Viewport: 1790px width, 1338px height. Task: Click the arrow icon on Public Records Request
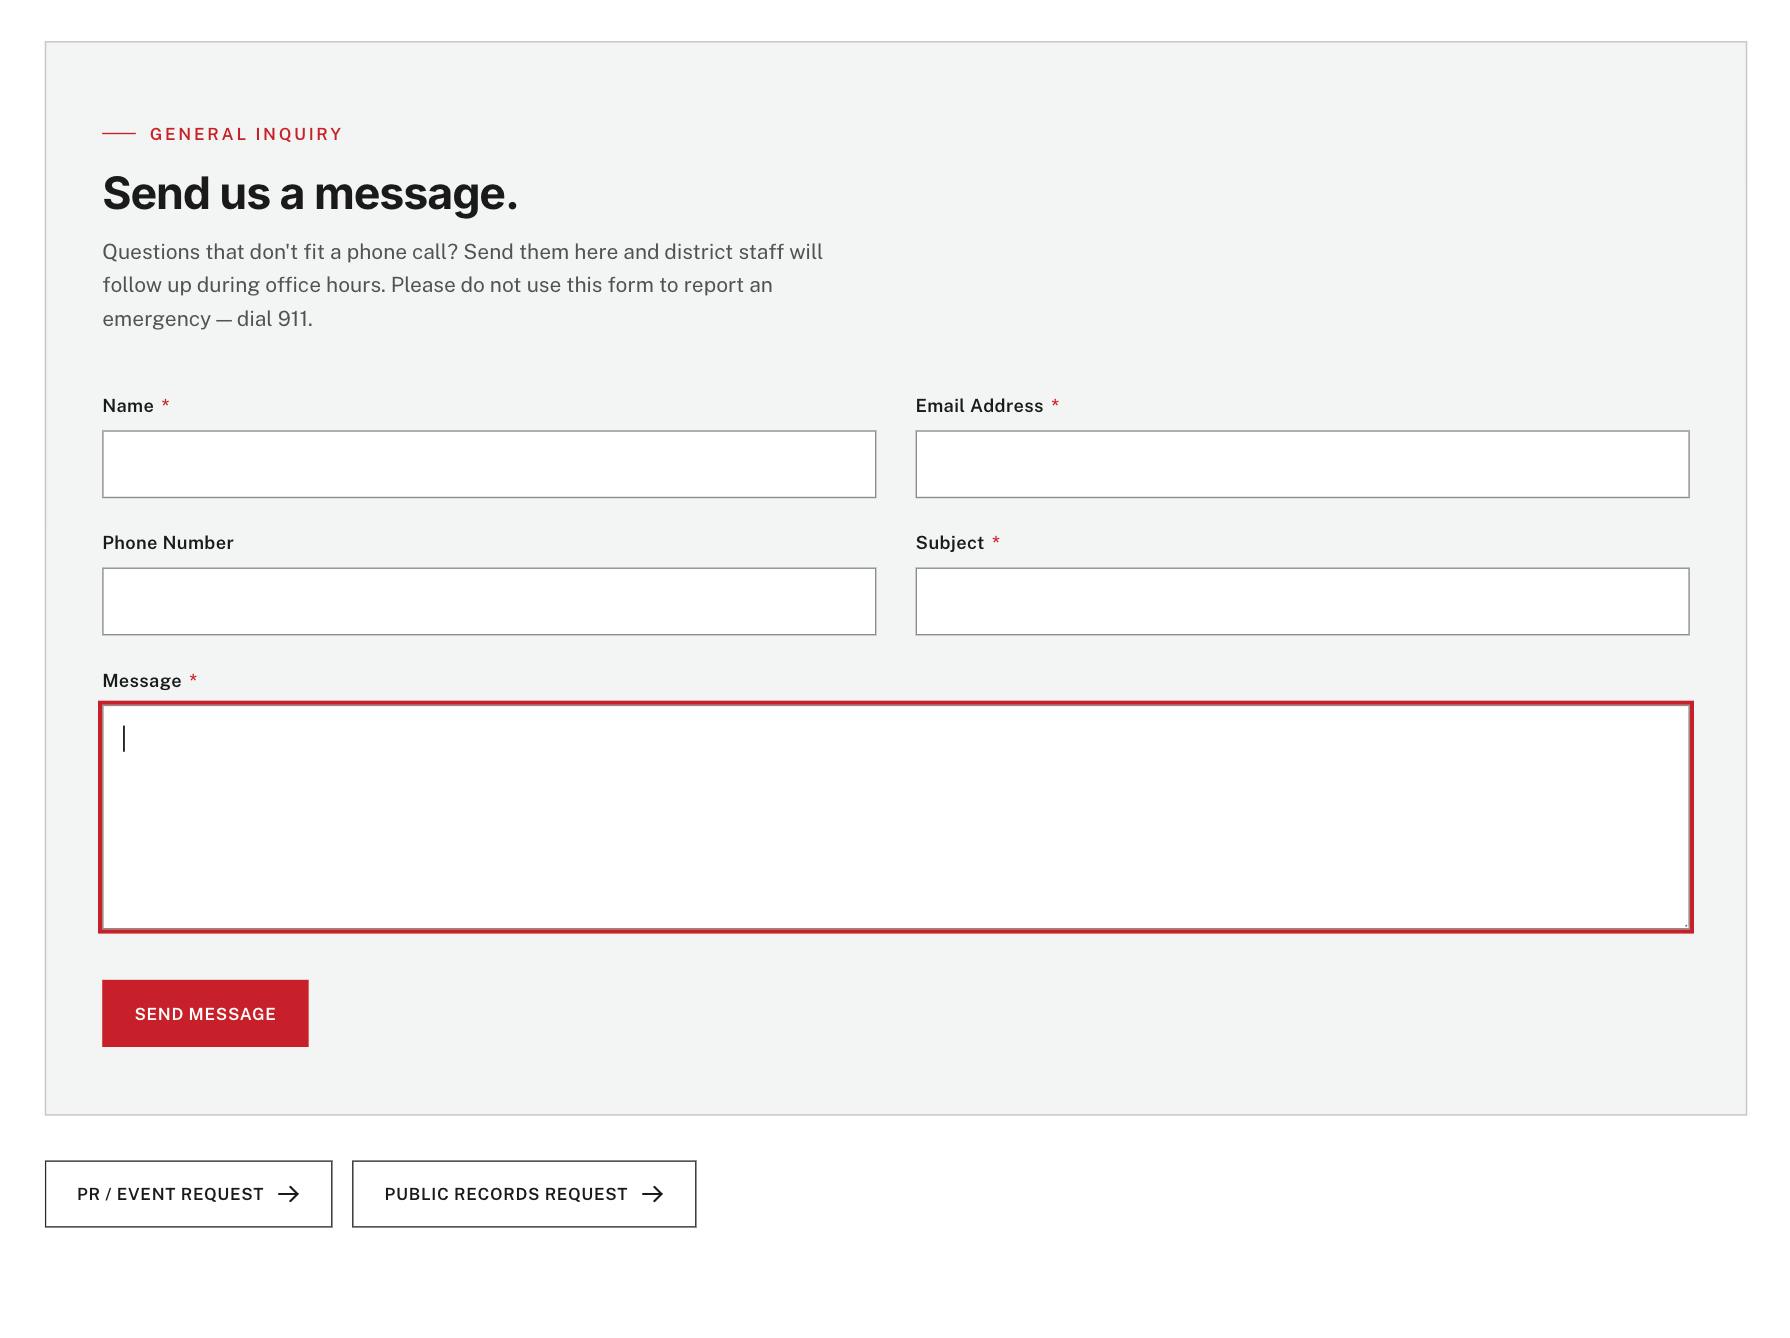653,1194
